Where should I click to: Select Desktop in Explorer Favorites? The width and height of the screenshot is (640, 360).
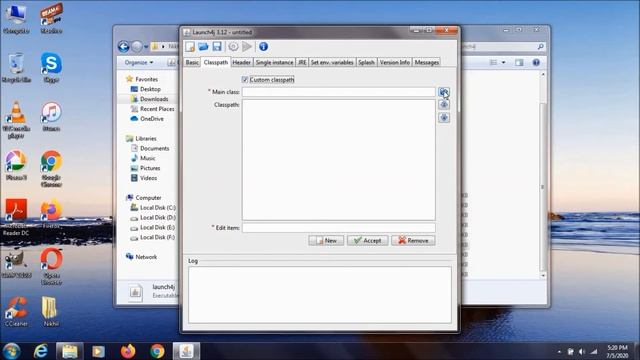tap(150, 89)
